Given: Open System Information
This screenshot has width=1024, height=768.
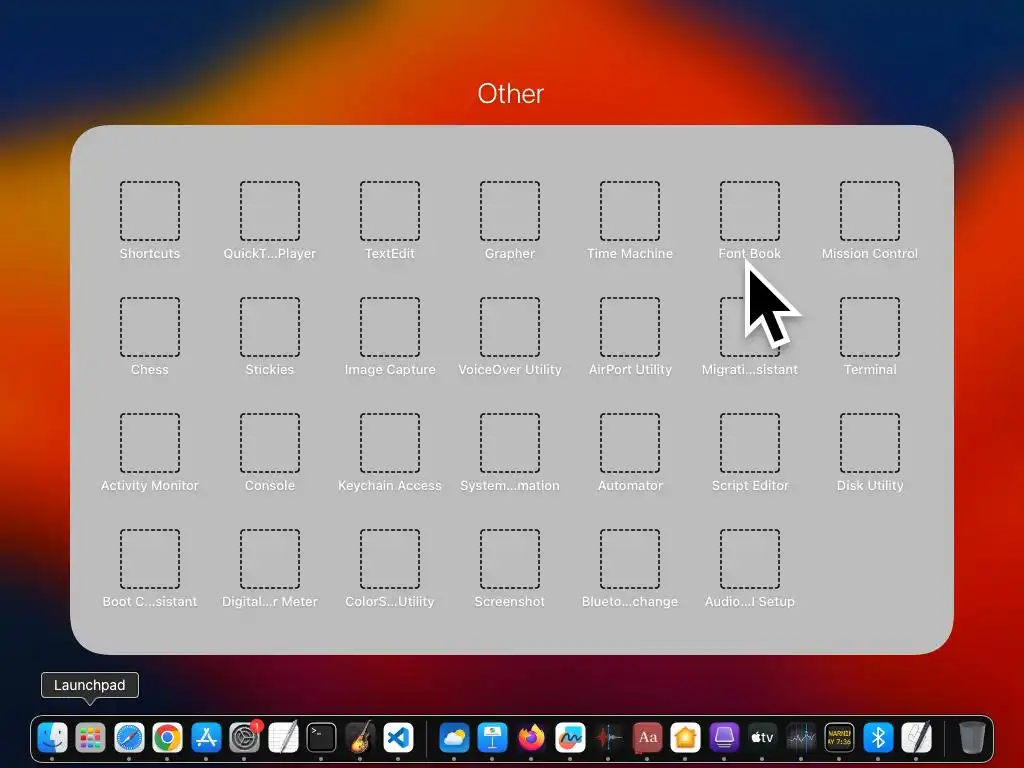Looking at the screenshot, I should coord(510,443).
